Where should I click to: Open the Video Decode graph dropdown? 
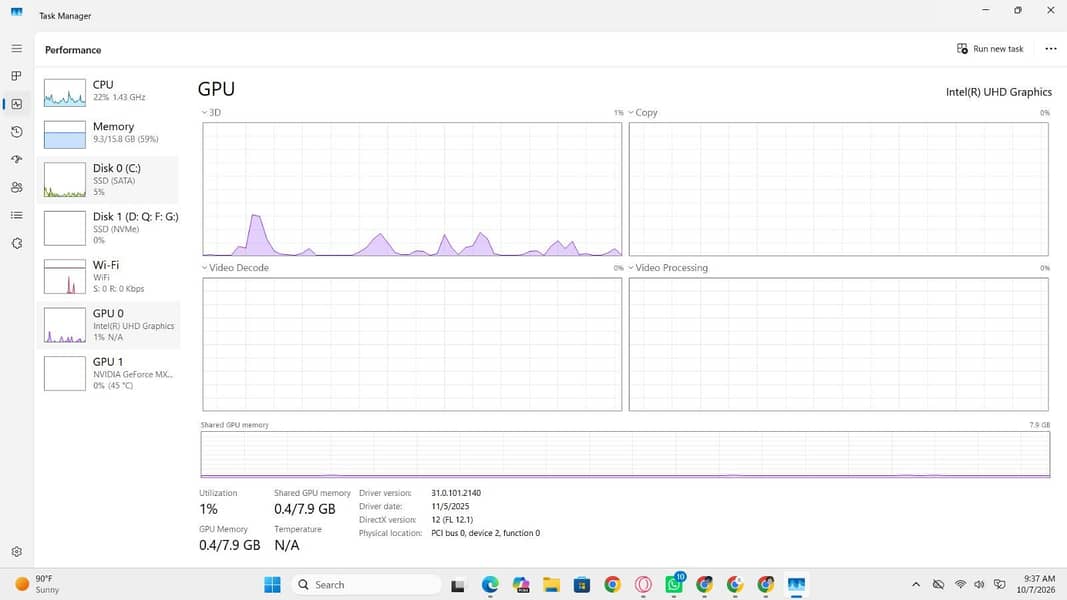[235, 268]
